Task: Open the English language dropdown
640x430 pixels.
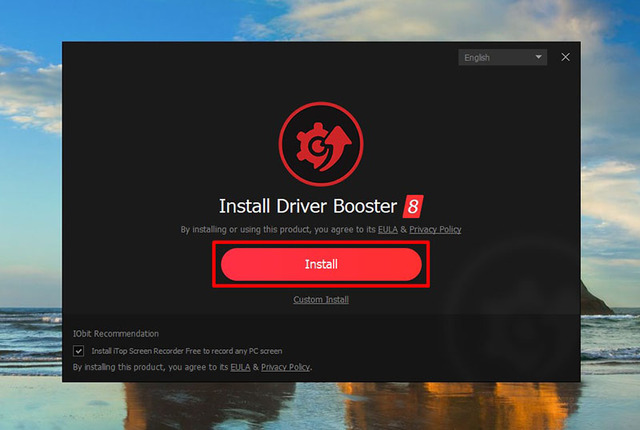Action: pos(502,58)
